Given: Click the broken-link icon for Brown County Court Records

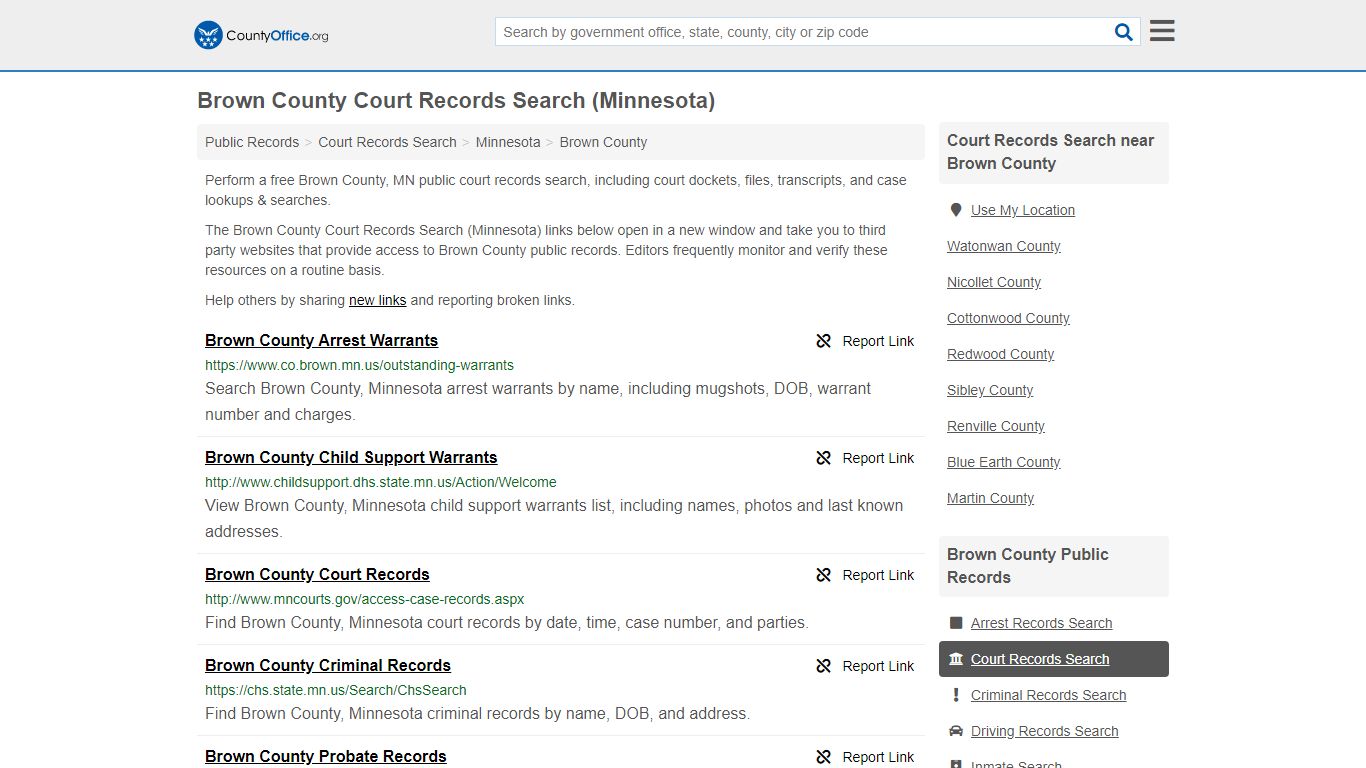Looking at the screenshot, I should [823, 575].
